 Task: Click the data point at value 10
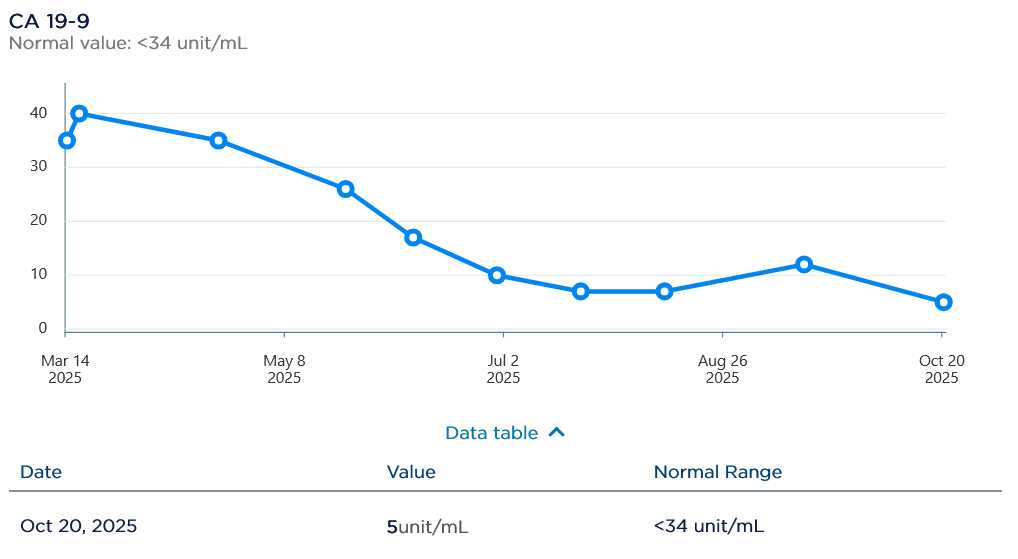(497, 276)
